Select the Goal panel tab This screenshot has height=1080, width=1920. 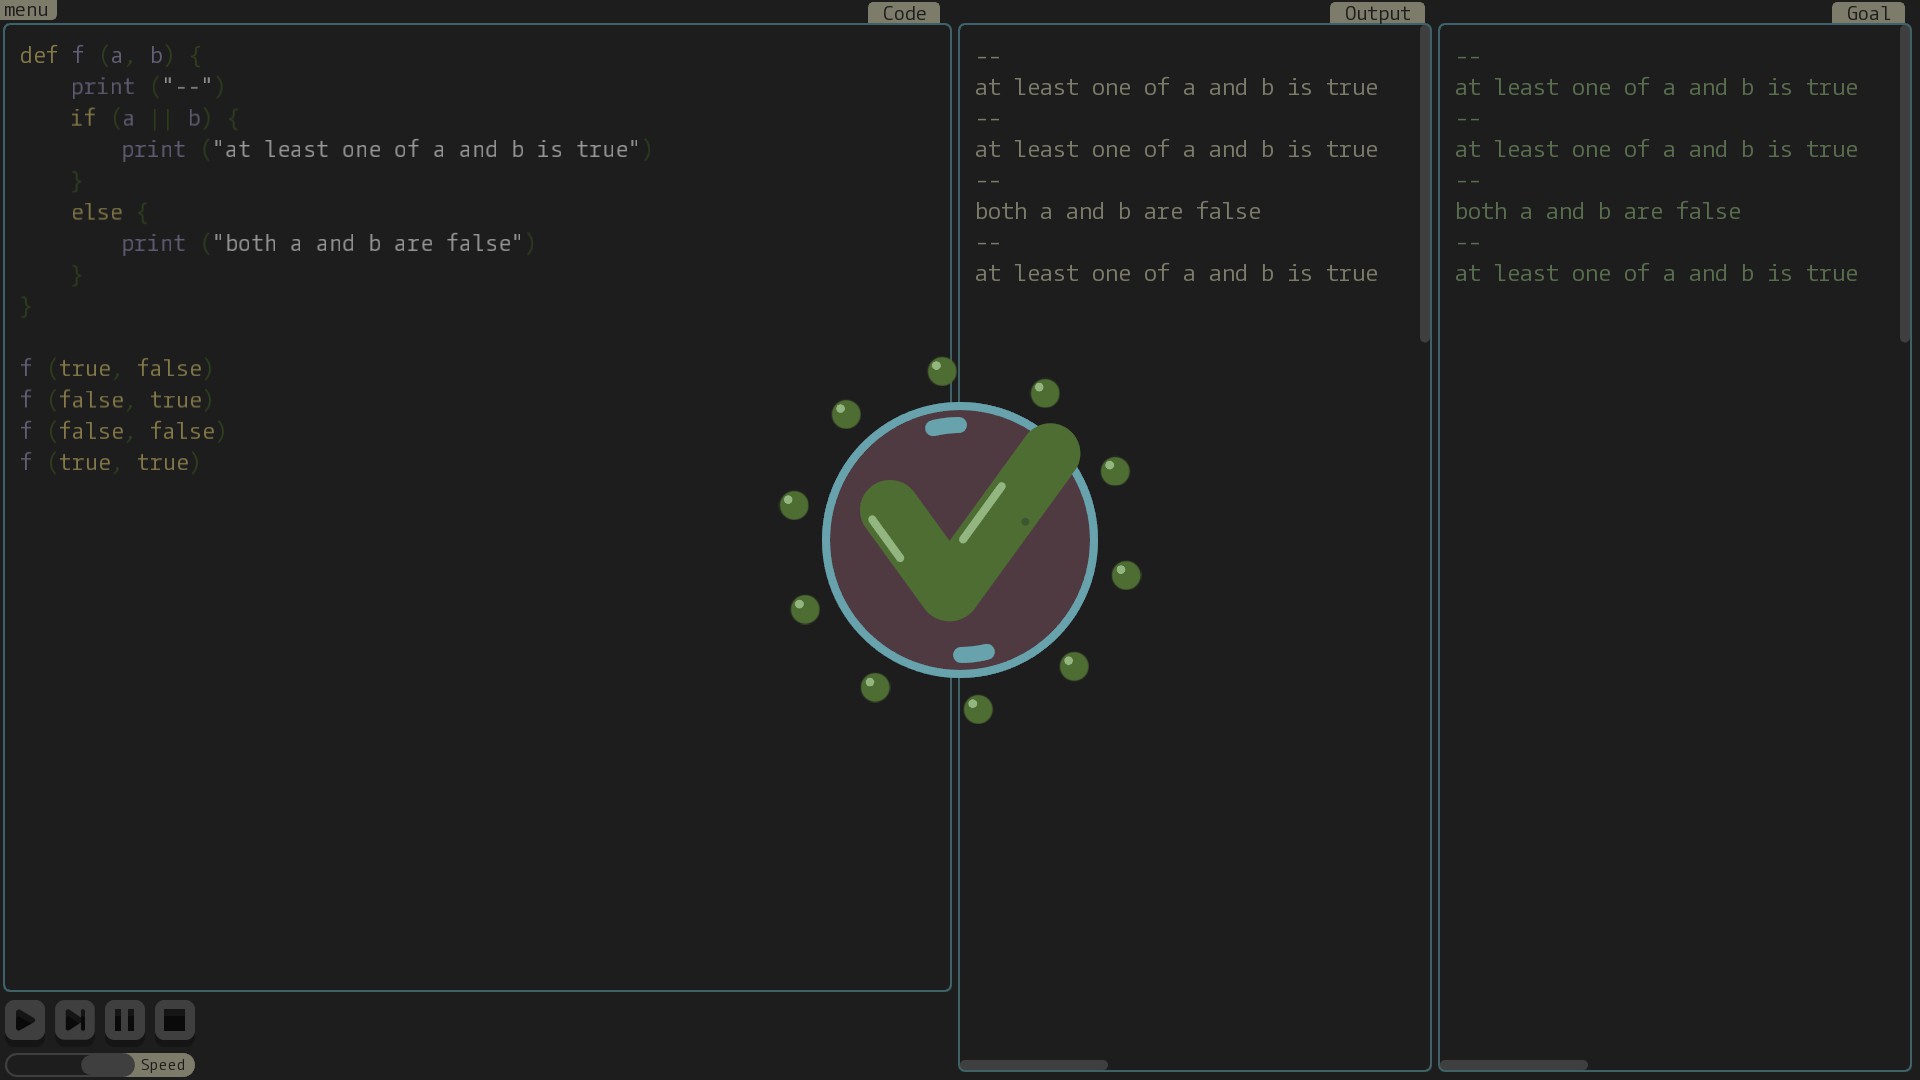click(x=1867, y=13)
